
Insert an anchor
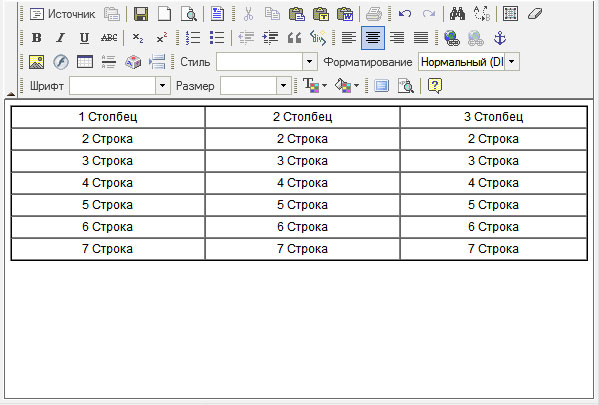[500, 38]
